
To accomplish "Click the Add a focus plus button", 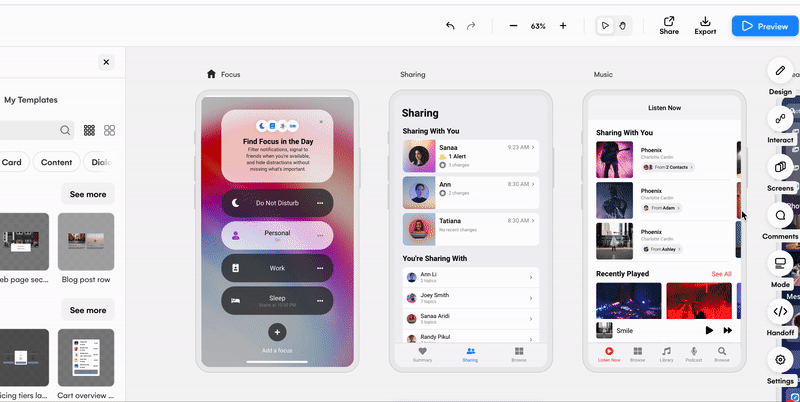I will tap(277, 332).
